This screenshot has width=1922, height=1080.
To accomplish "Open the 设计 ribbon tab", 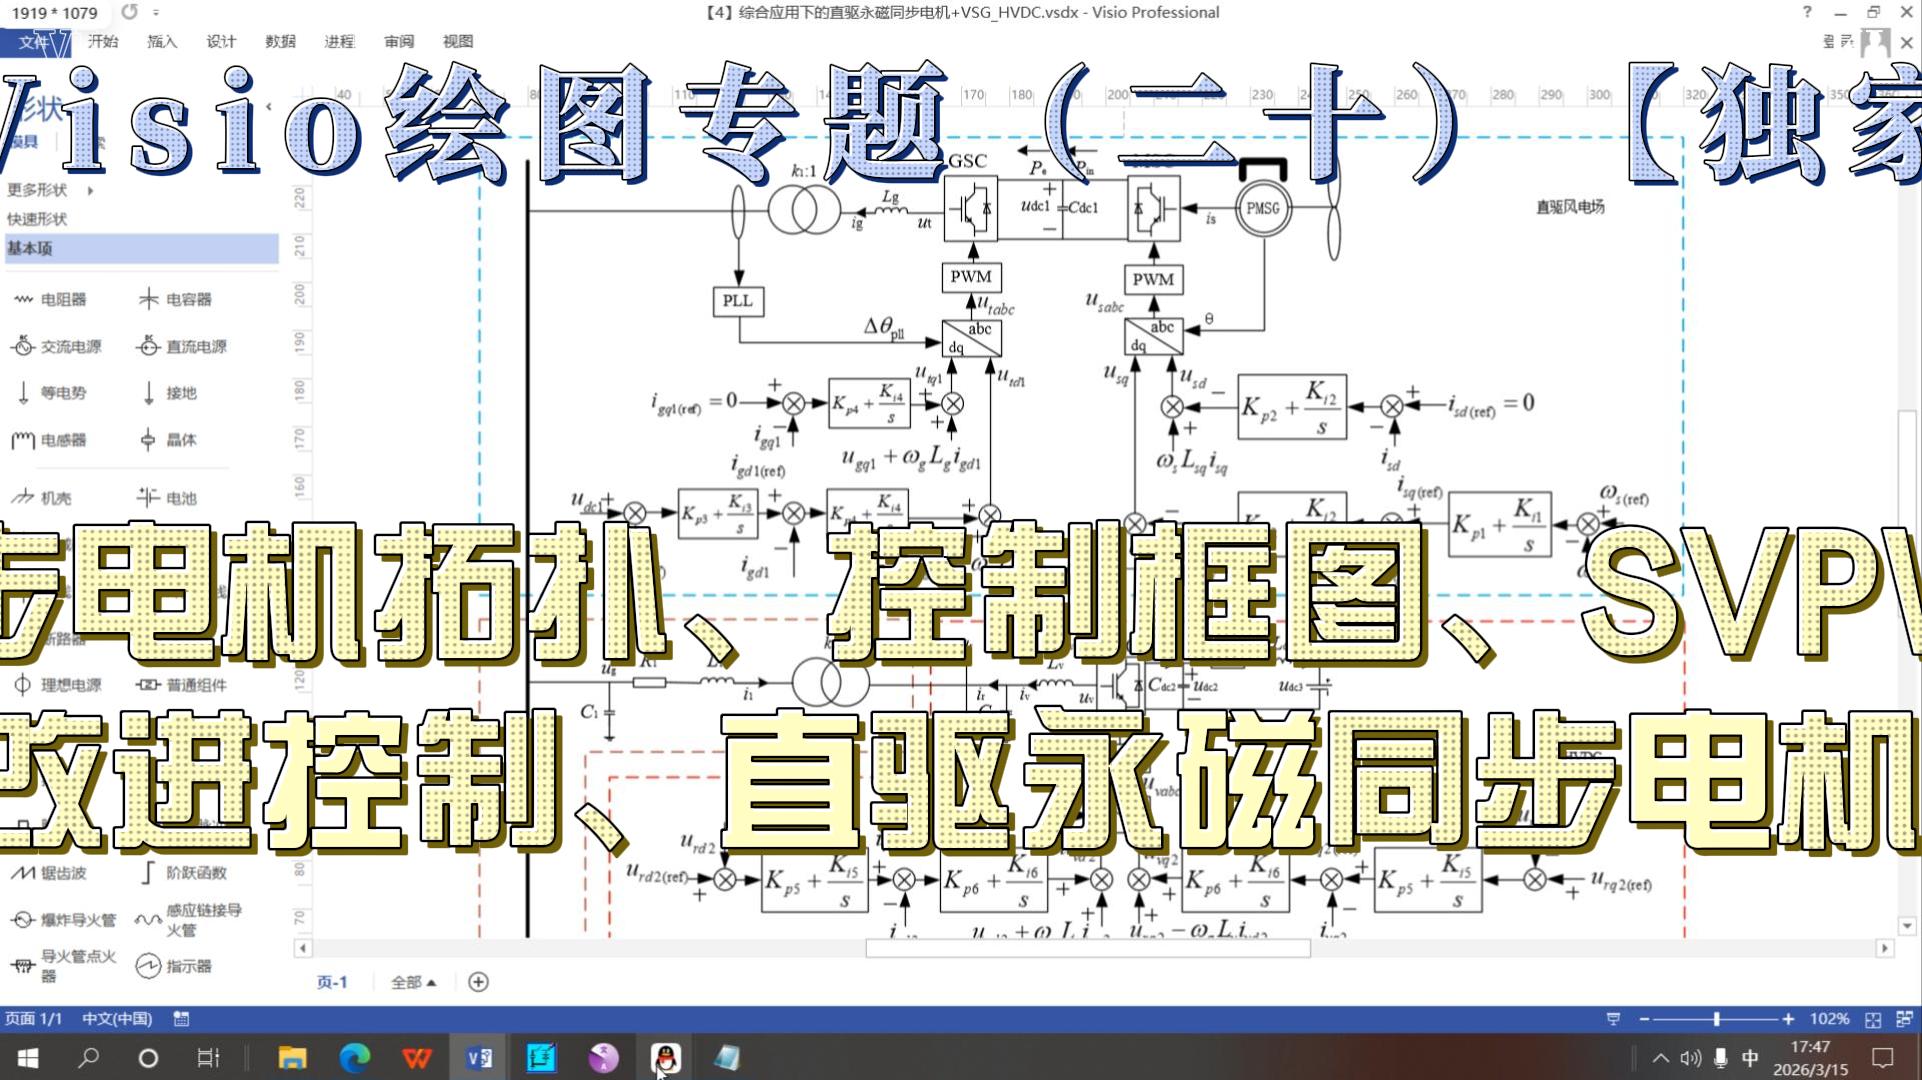I will coord(220,41).
